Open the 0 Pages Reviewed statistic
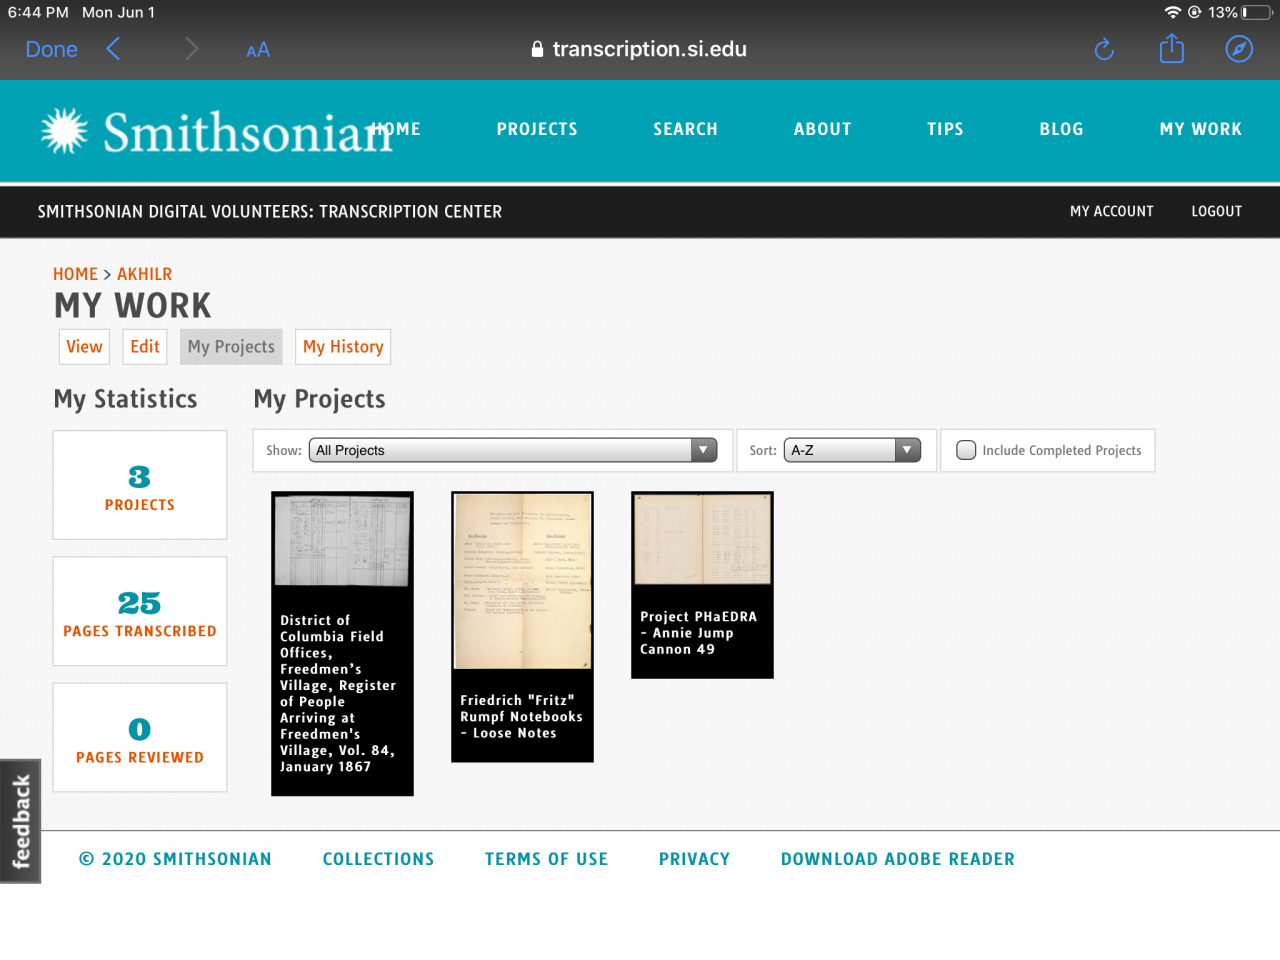The width and height of the screenshot is (1280, 960). click(140, 738)
